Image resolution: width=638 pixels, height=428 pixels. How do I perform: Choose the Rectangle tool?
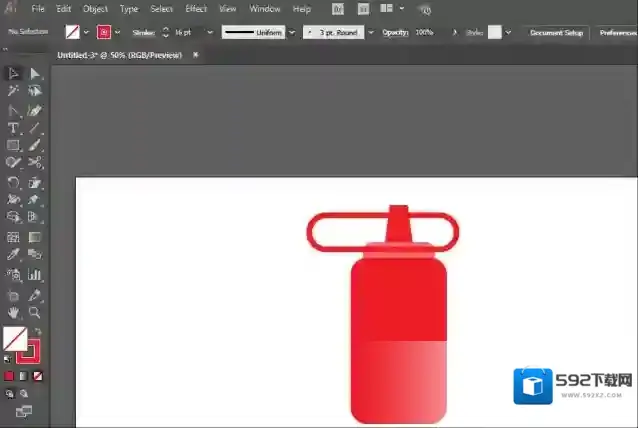(13, 146)
